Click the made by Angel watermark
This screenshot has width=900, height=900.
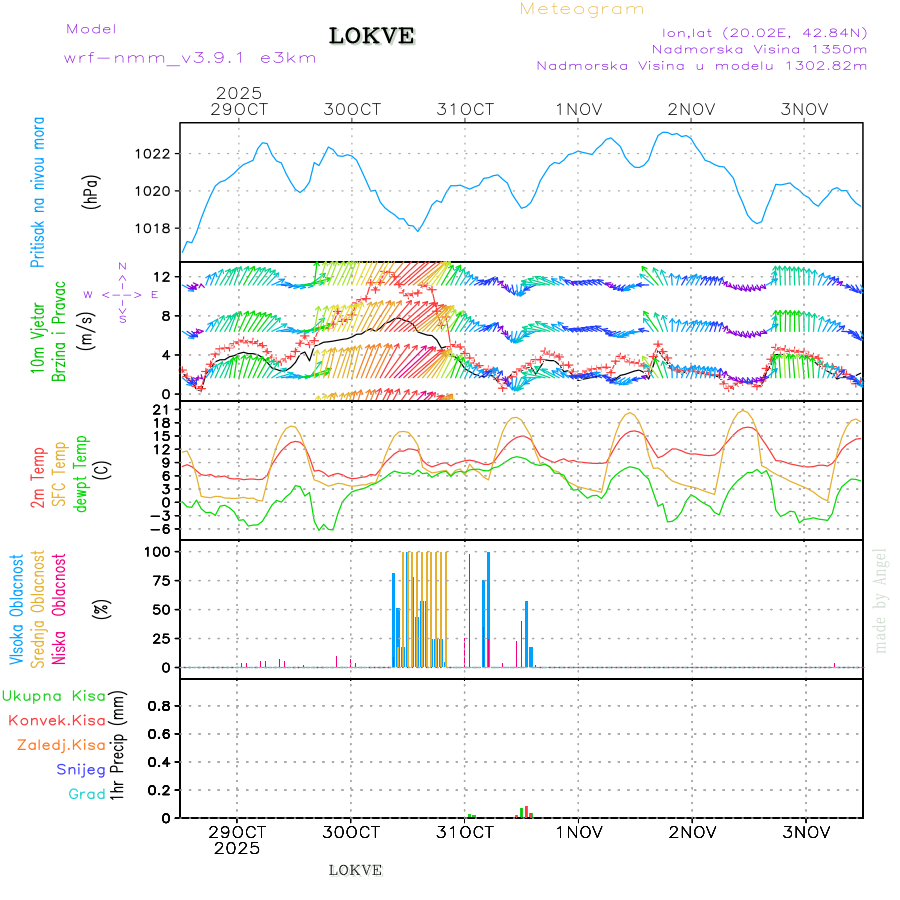(x=881, y=600)
